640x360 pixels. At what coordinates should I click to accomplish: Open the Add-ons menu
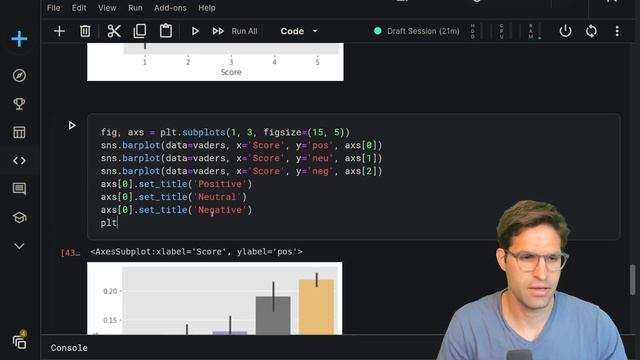click(170, 8)
